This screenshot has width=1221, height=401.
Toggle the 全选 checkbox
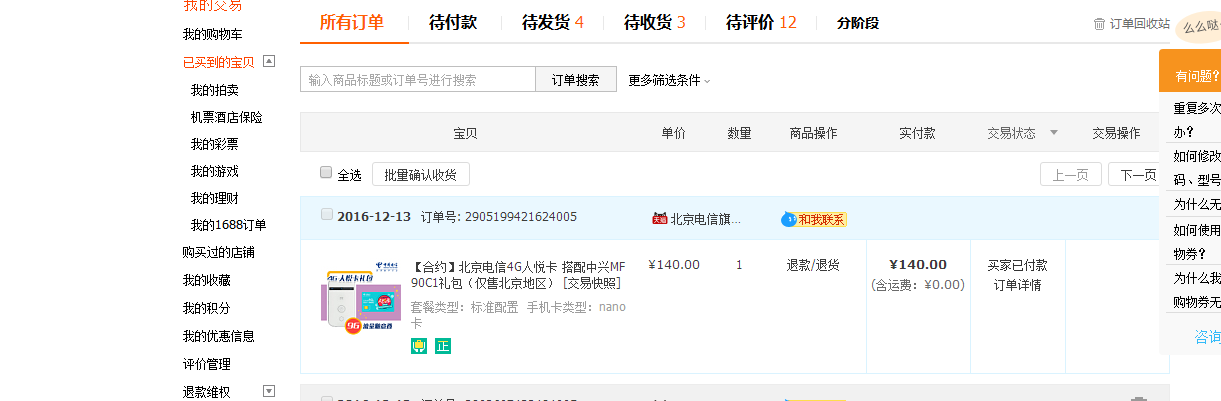[x=326, y=172]
